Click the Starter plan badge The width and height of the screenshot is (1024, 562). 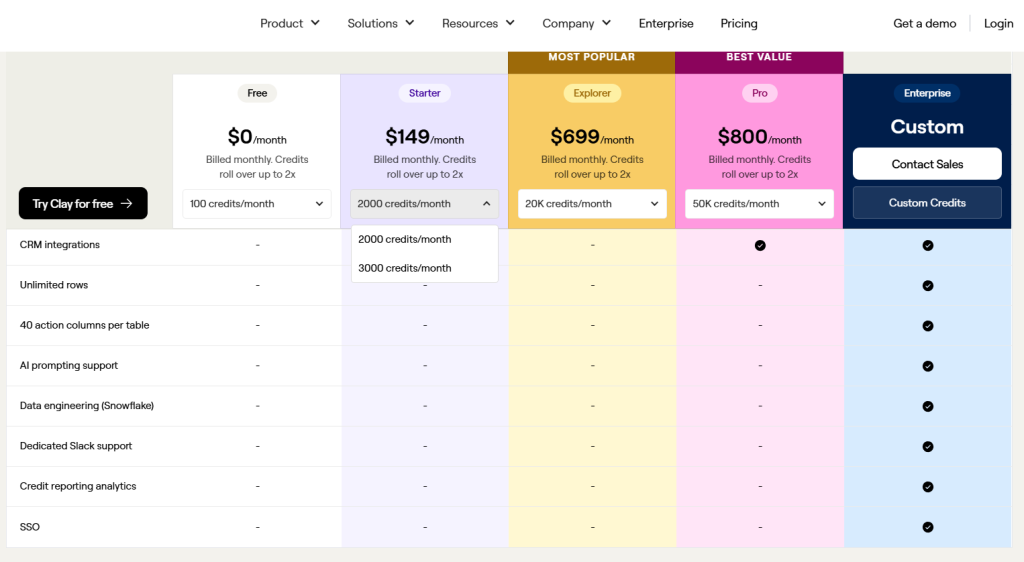point(424,93)
